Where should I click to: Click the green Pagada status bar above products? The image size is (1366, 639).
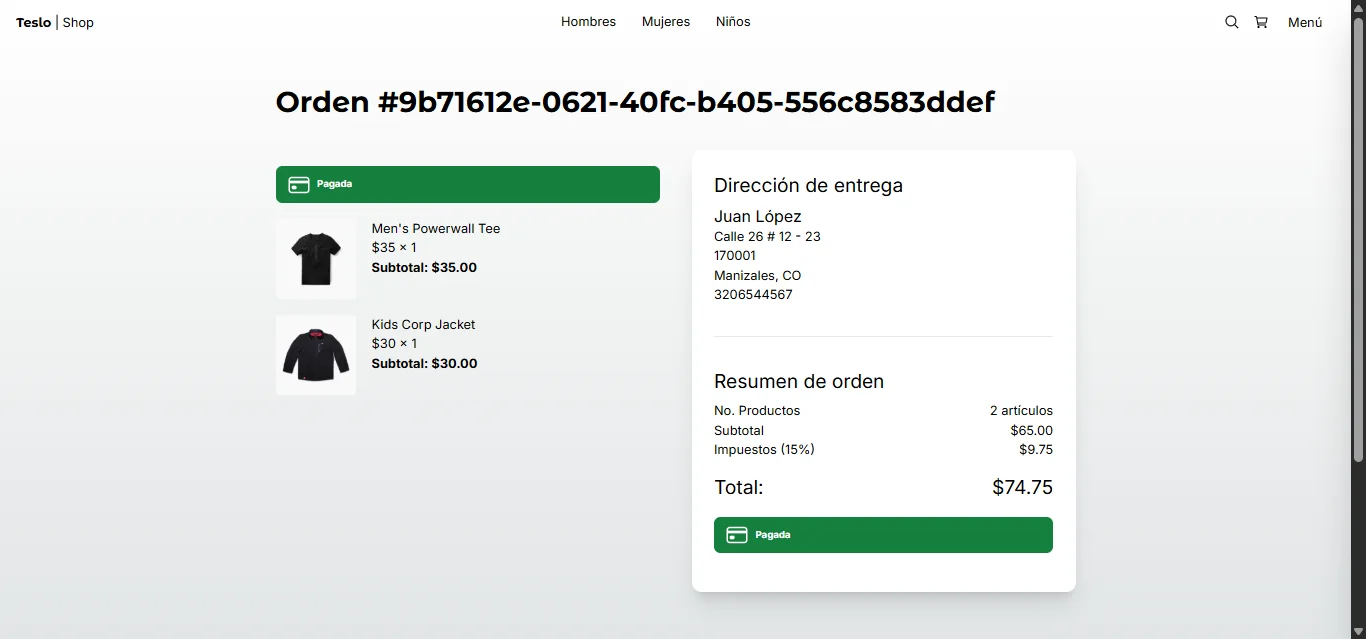click(468, 185)
